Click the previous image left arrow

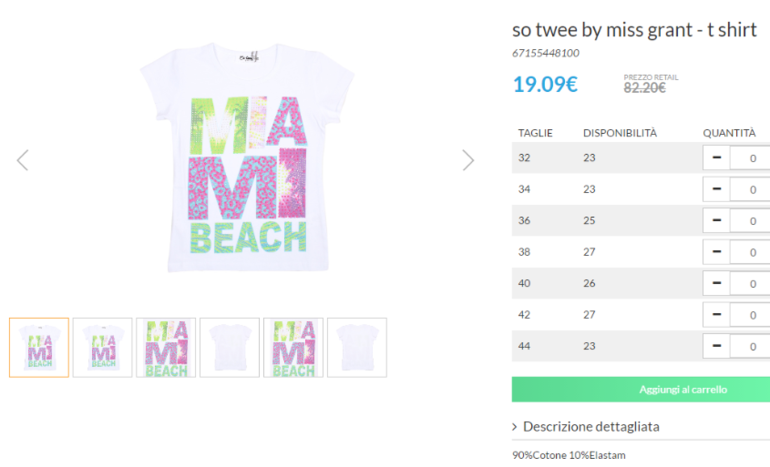[x=22, y=160]
